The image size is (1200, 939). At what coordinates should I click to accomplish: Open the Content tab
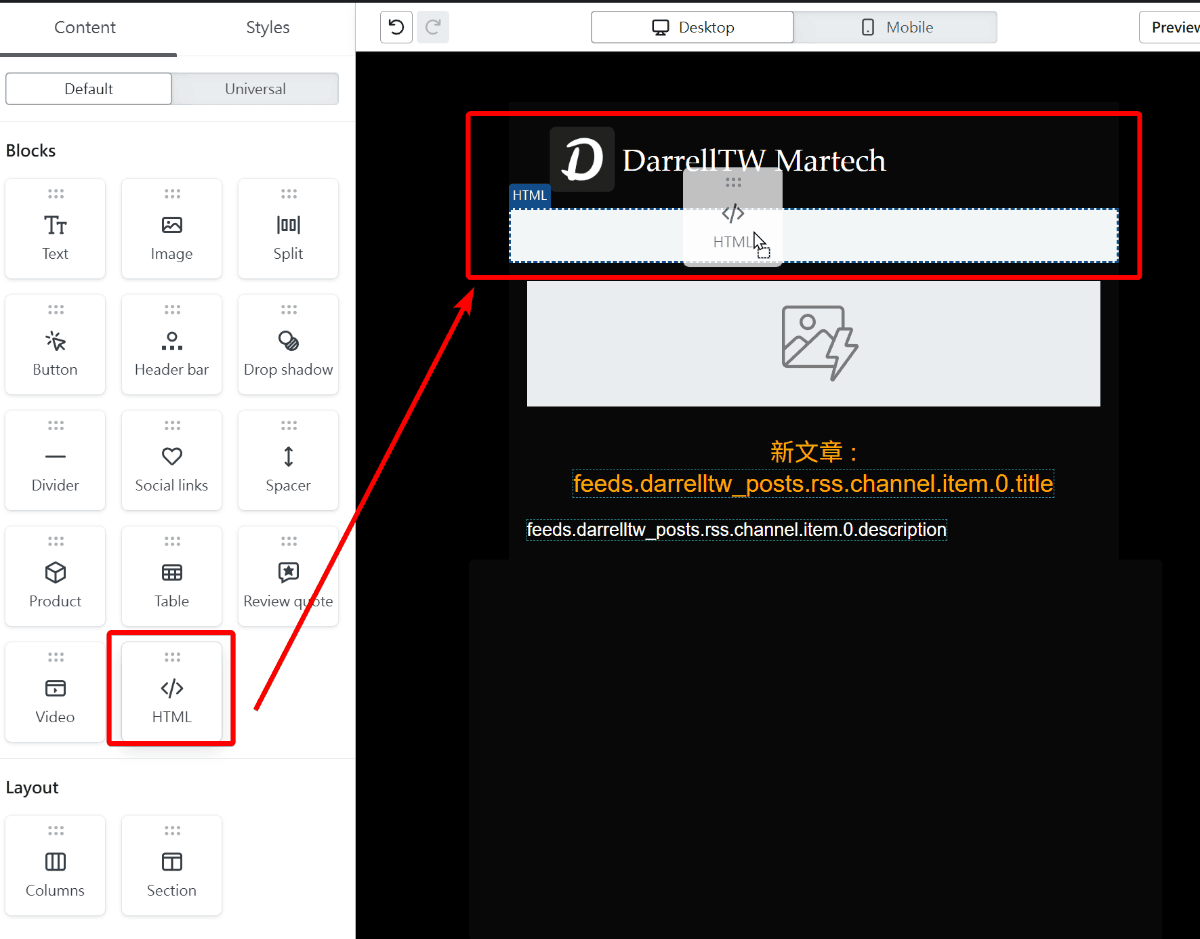pos(85,29)
